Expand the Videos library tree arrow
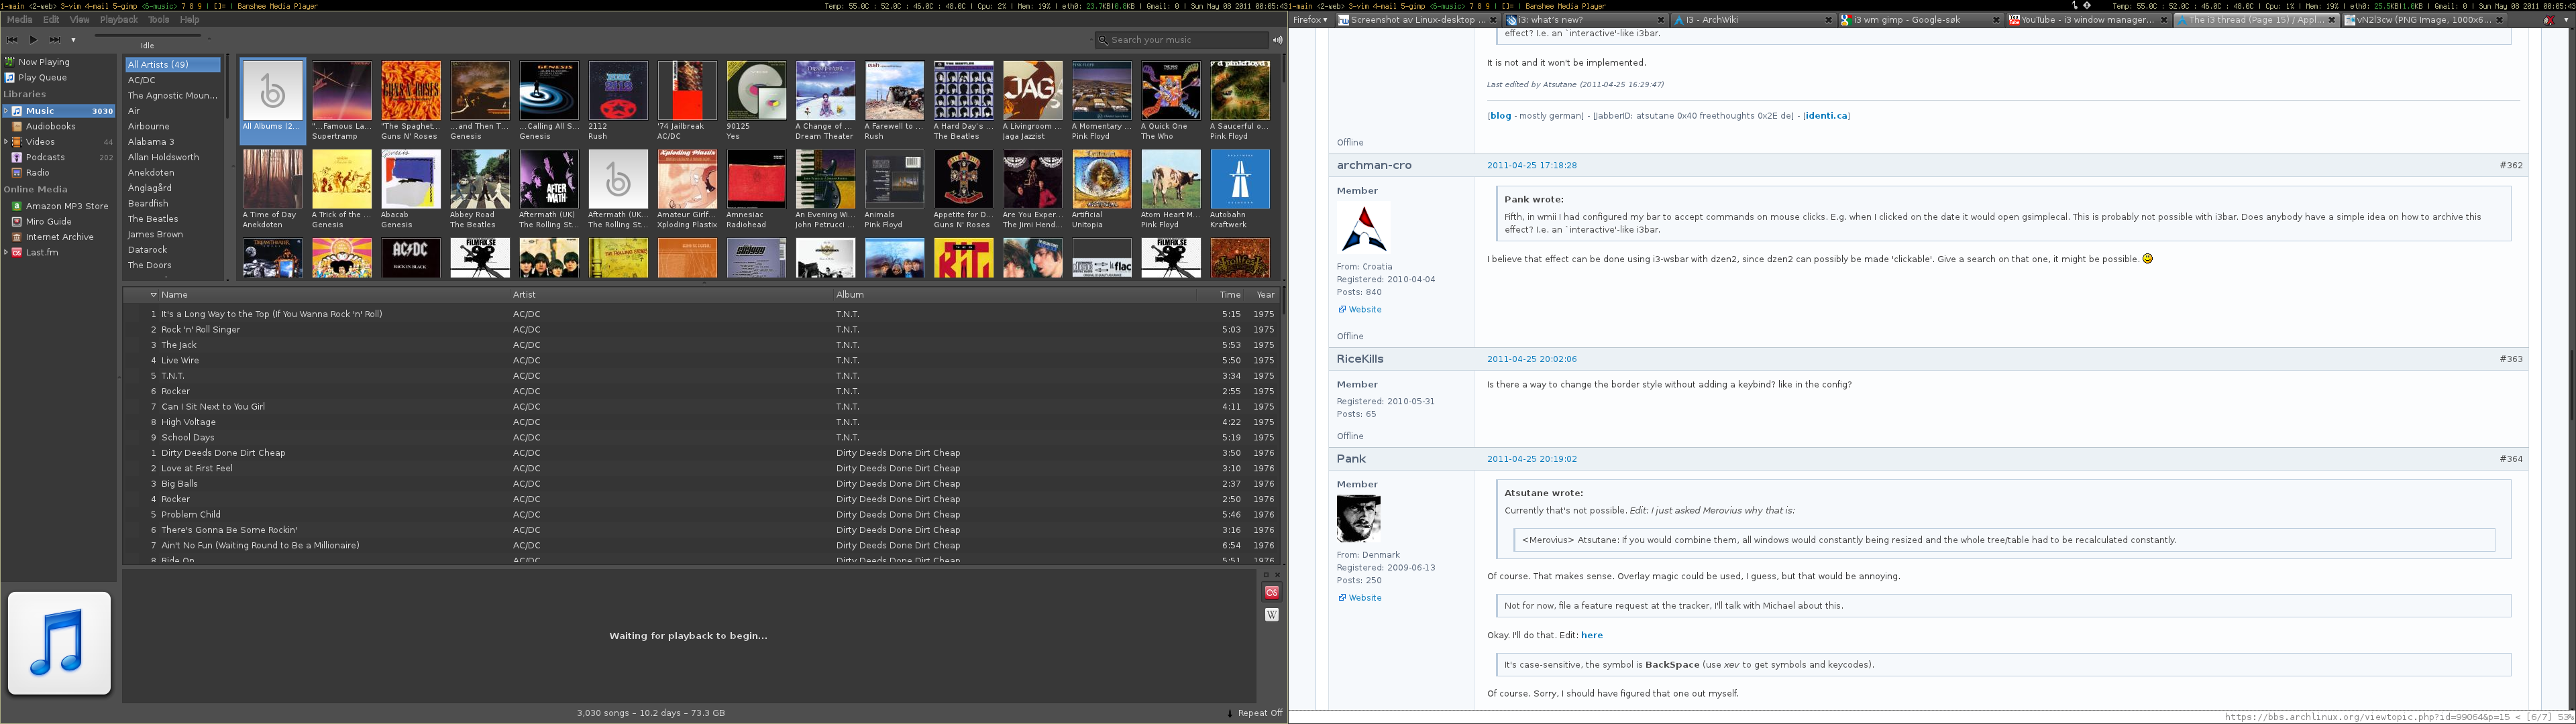2576x724 pixels. 6,142
